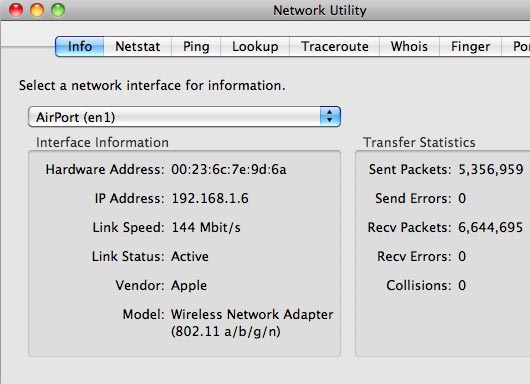The height and width of the screenshot is (384, 530).
Task: Open the Traceroute tab
Action: 335,46
